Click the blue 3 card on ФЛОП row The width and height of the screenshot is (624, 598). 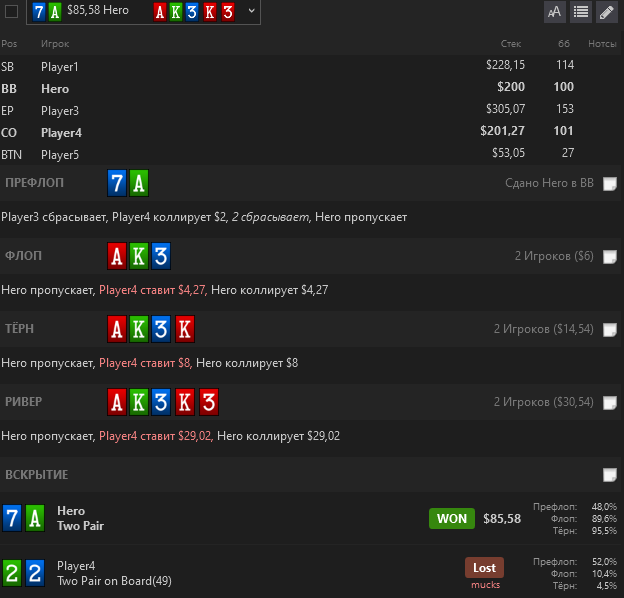click(161, 256)
